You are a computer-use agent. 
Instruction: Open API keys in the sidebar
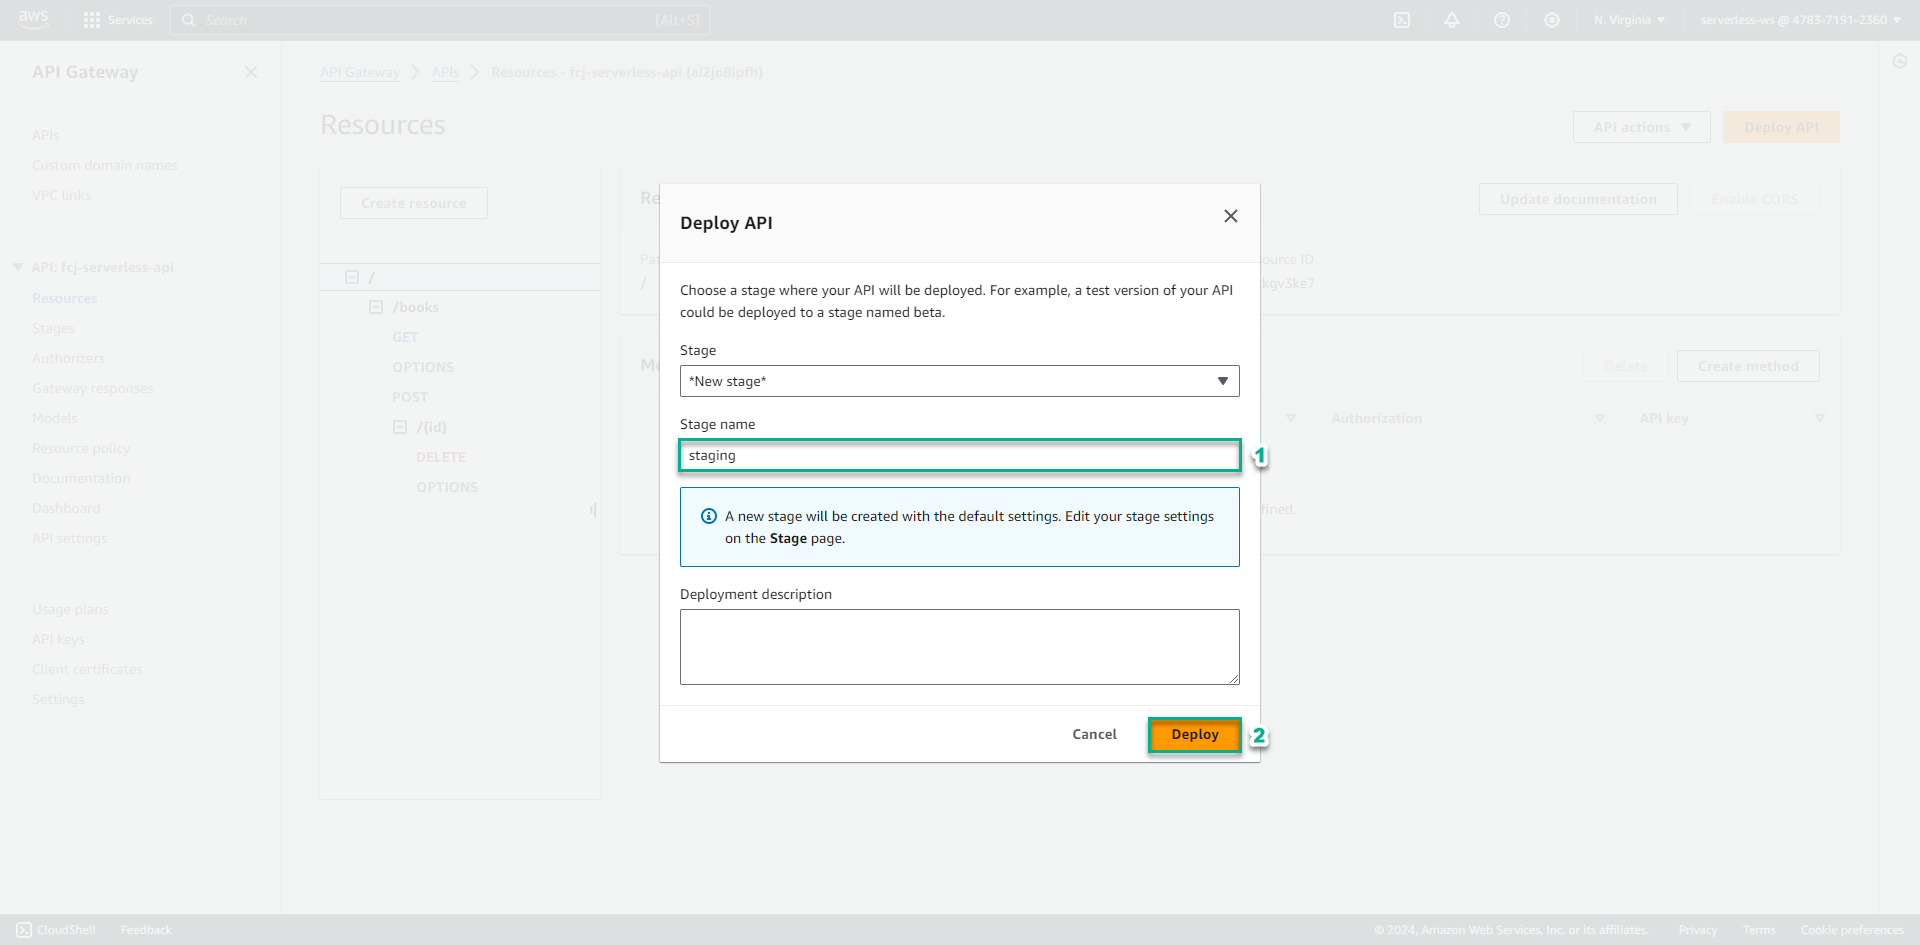(x=58, y=639)
